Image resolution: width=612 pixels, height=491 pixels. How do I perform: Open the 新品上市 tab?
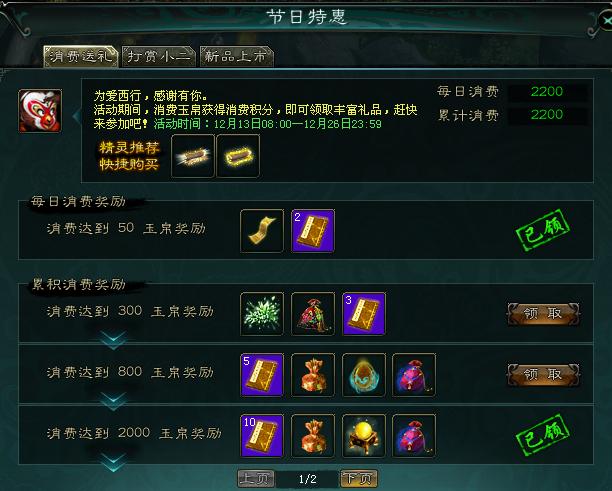(237, 57)
